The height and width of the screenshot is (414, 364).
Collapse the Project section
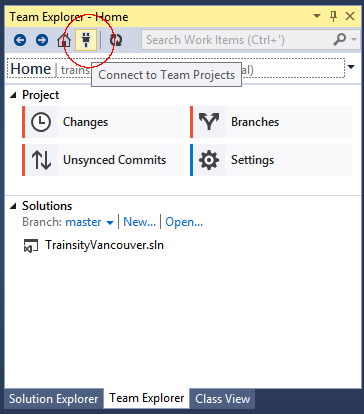(x=13, y=95)
